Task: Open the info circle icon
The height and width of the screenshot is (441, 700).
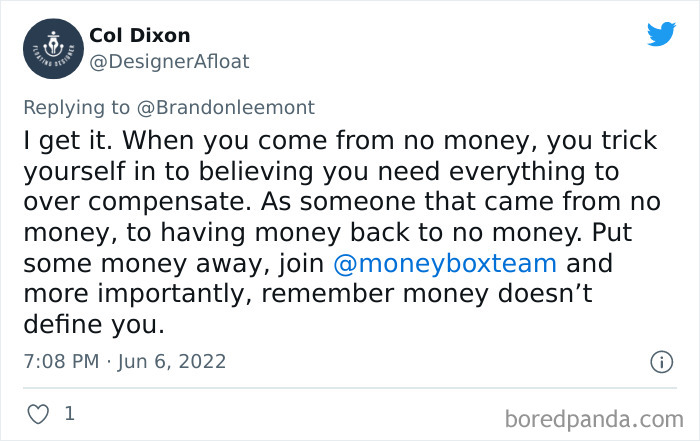Action: point(661,362)
